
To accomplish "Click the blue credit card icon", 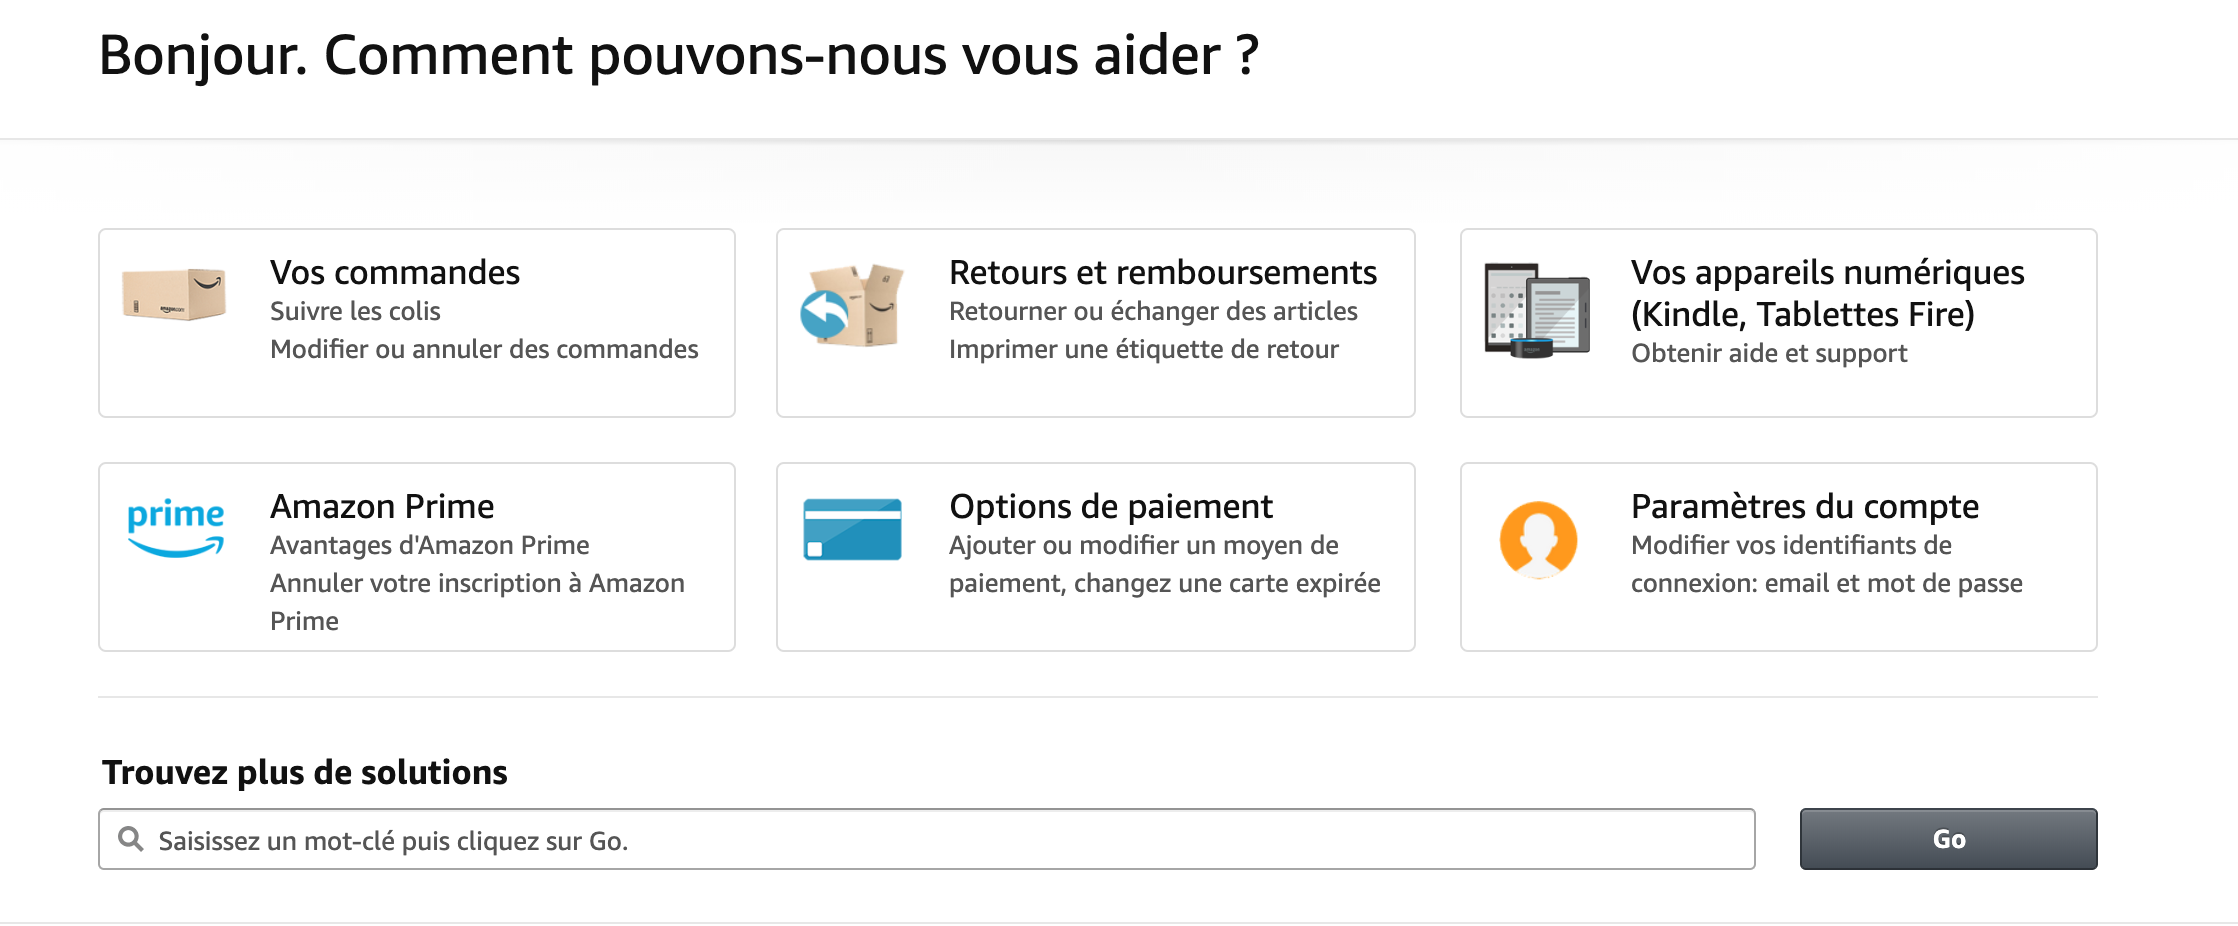I will point(852,529).
